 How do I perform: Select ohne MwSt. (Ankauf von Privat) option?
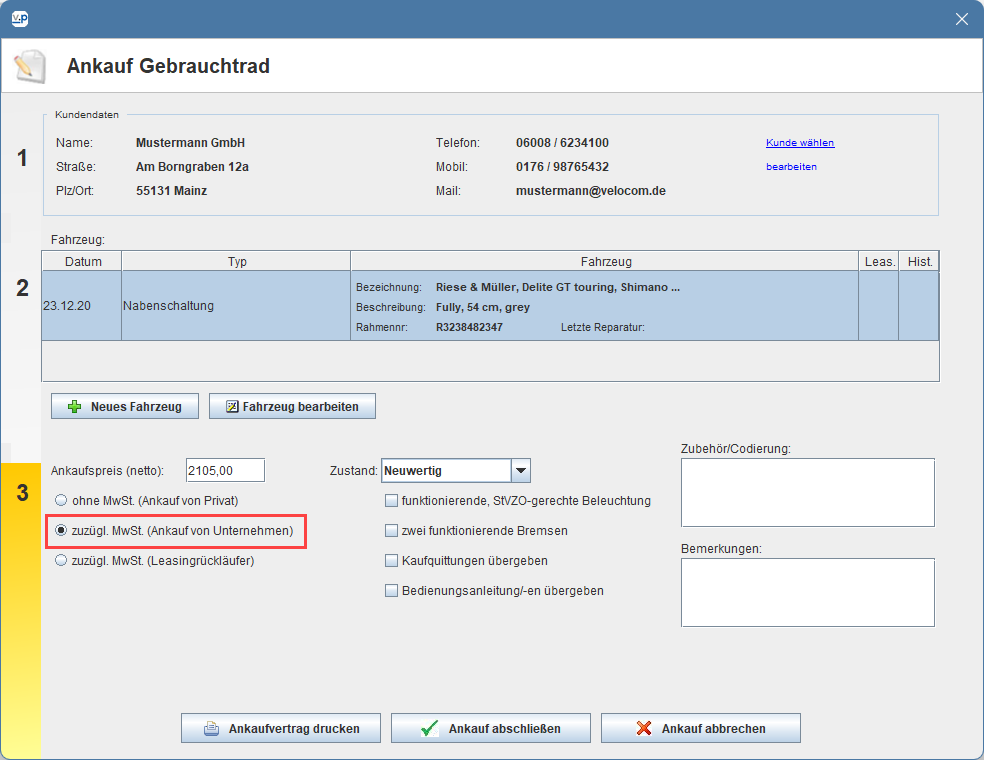(x=61, y=500)
